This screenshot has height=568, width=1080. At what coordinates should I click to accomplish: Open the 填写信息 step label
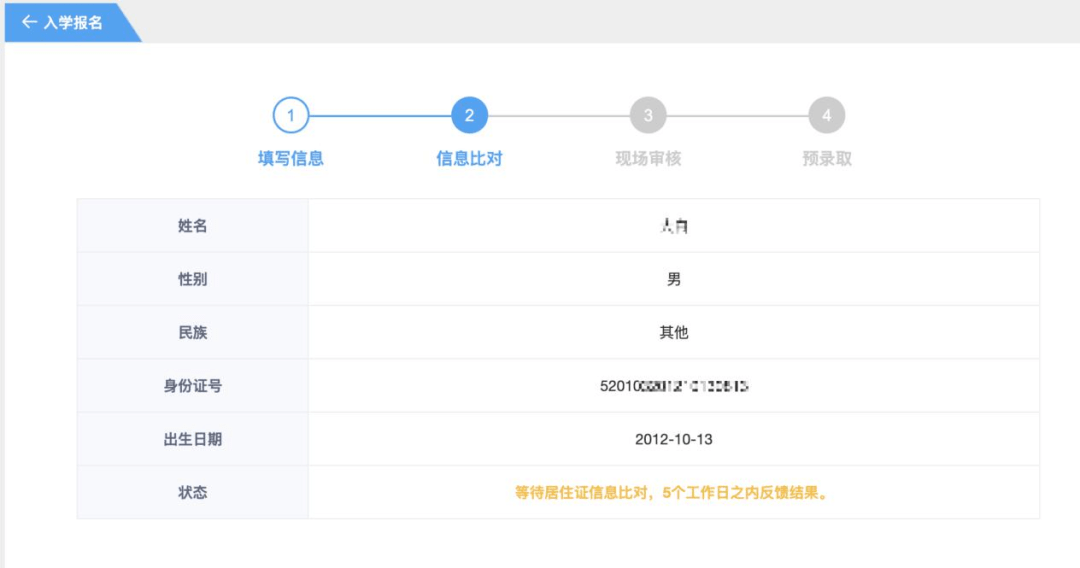pos(291,158)
